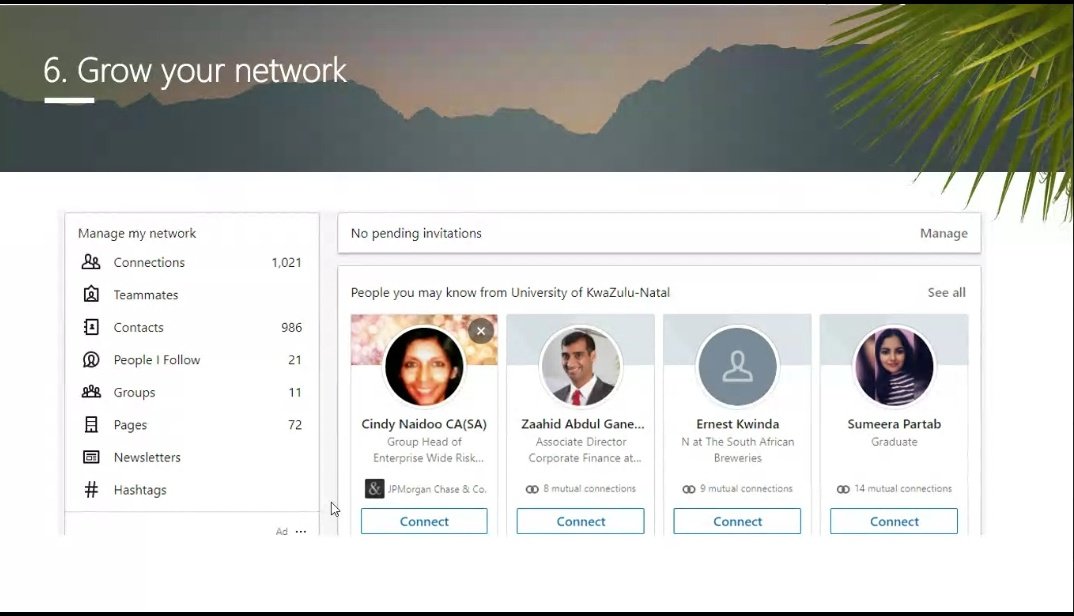Connect with Cindy Naidoo CA(SA)
1074x616 pixels.
[x=424, y=521]
